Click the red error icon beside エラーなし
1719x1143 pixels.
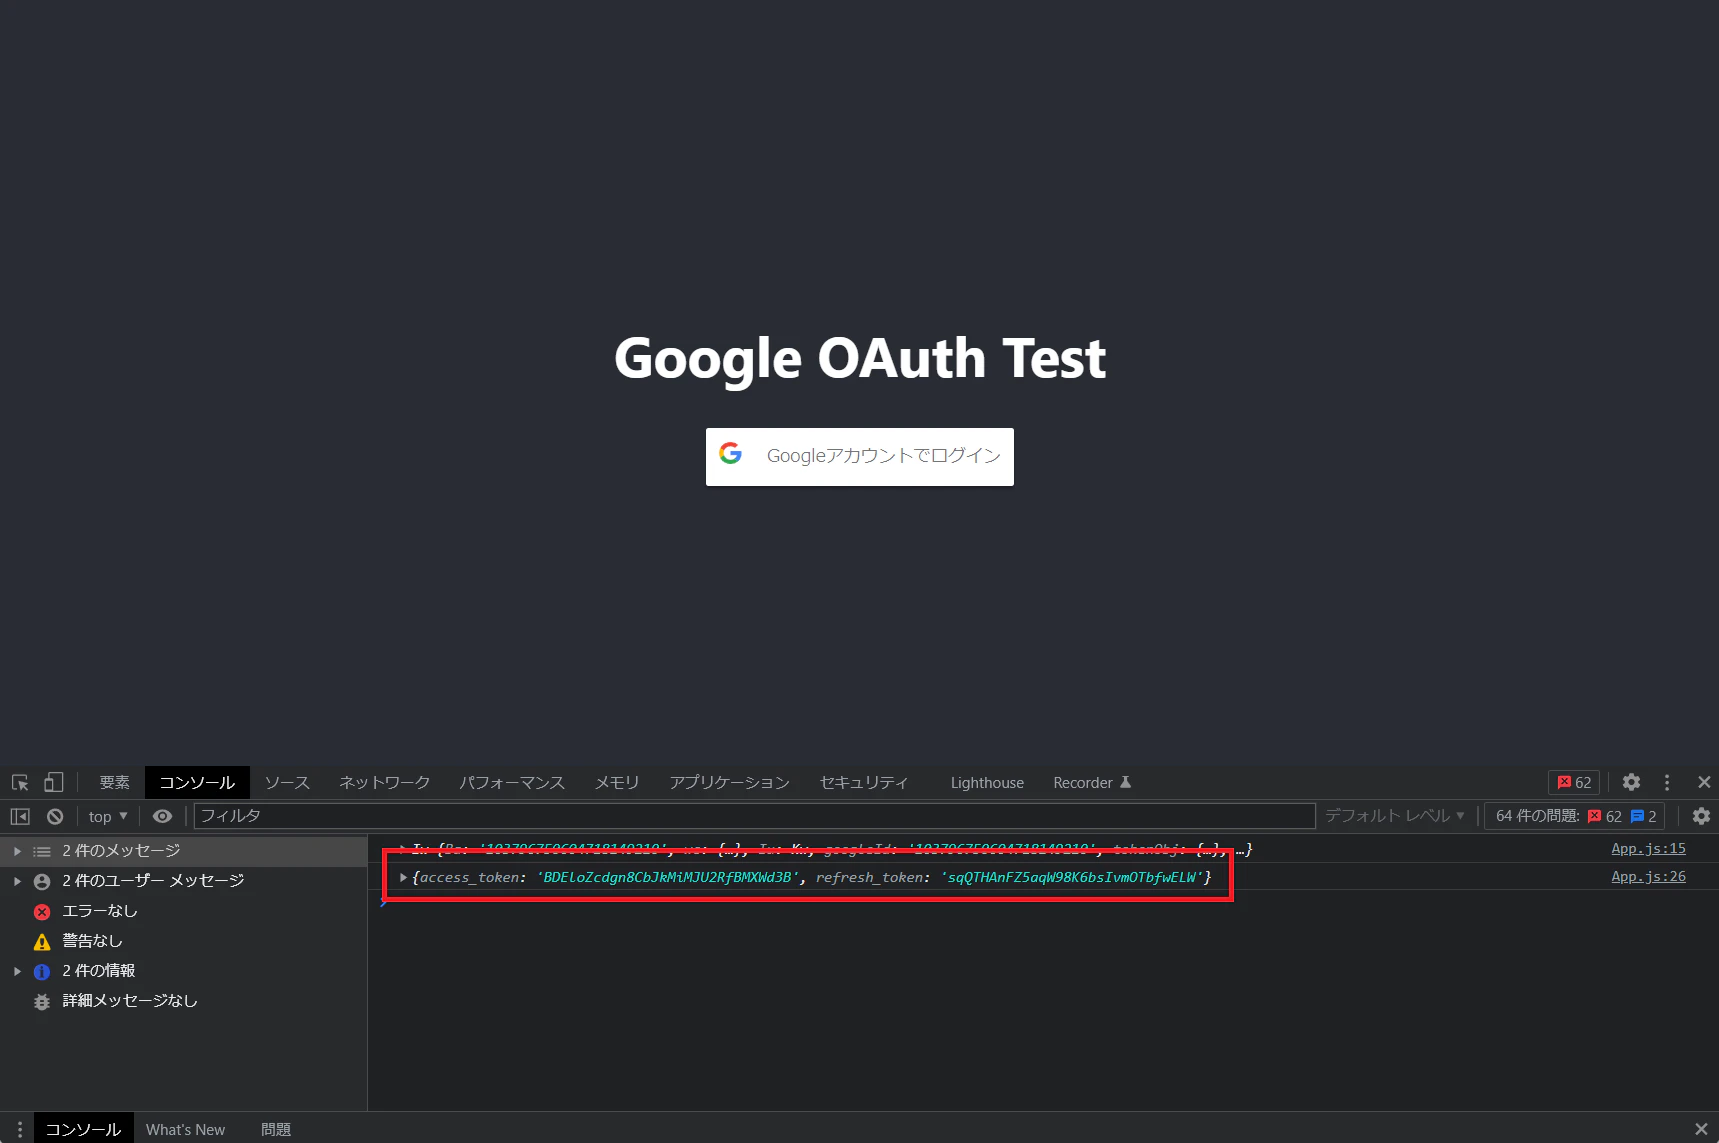(x=42, y=911)
